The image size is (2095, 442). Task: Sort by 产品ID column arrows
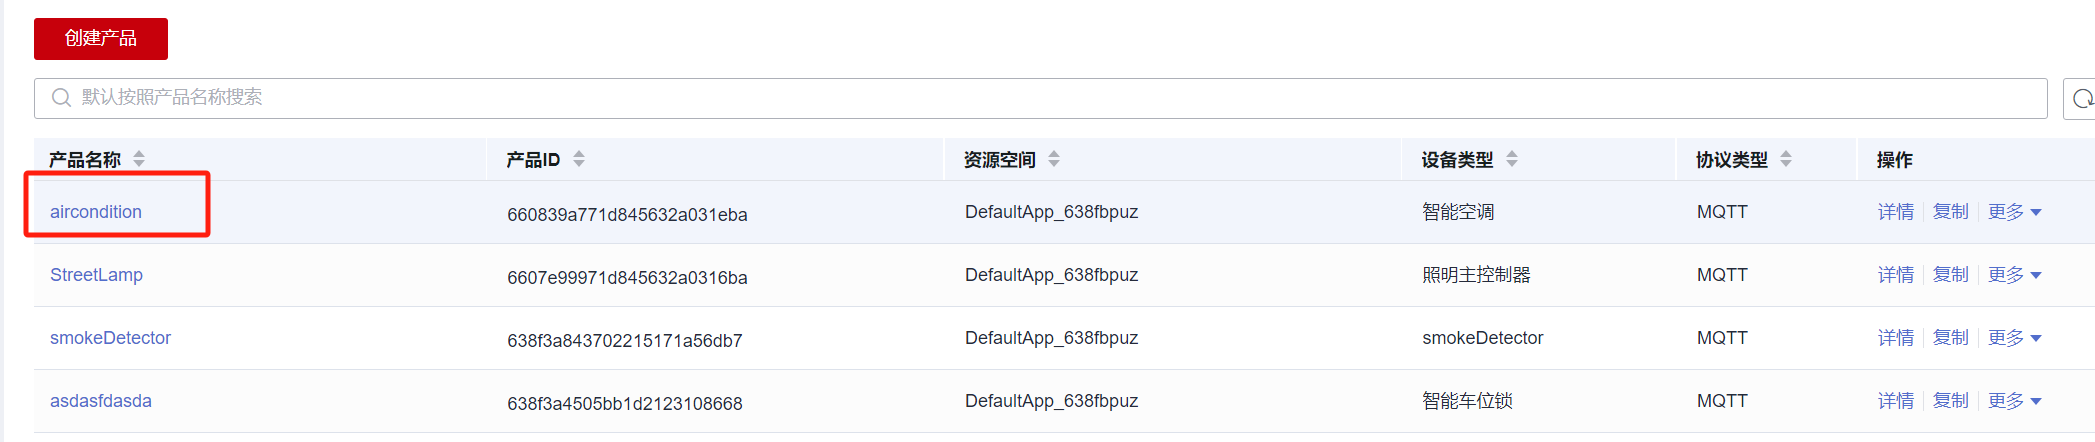[579, 159]
